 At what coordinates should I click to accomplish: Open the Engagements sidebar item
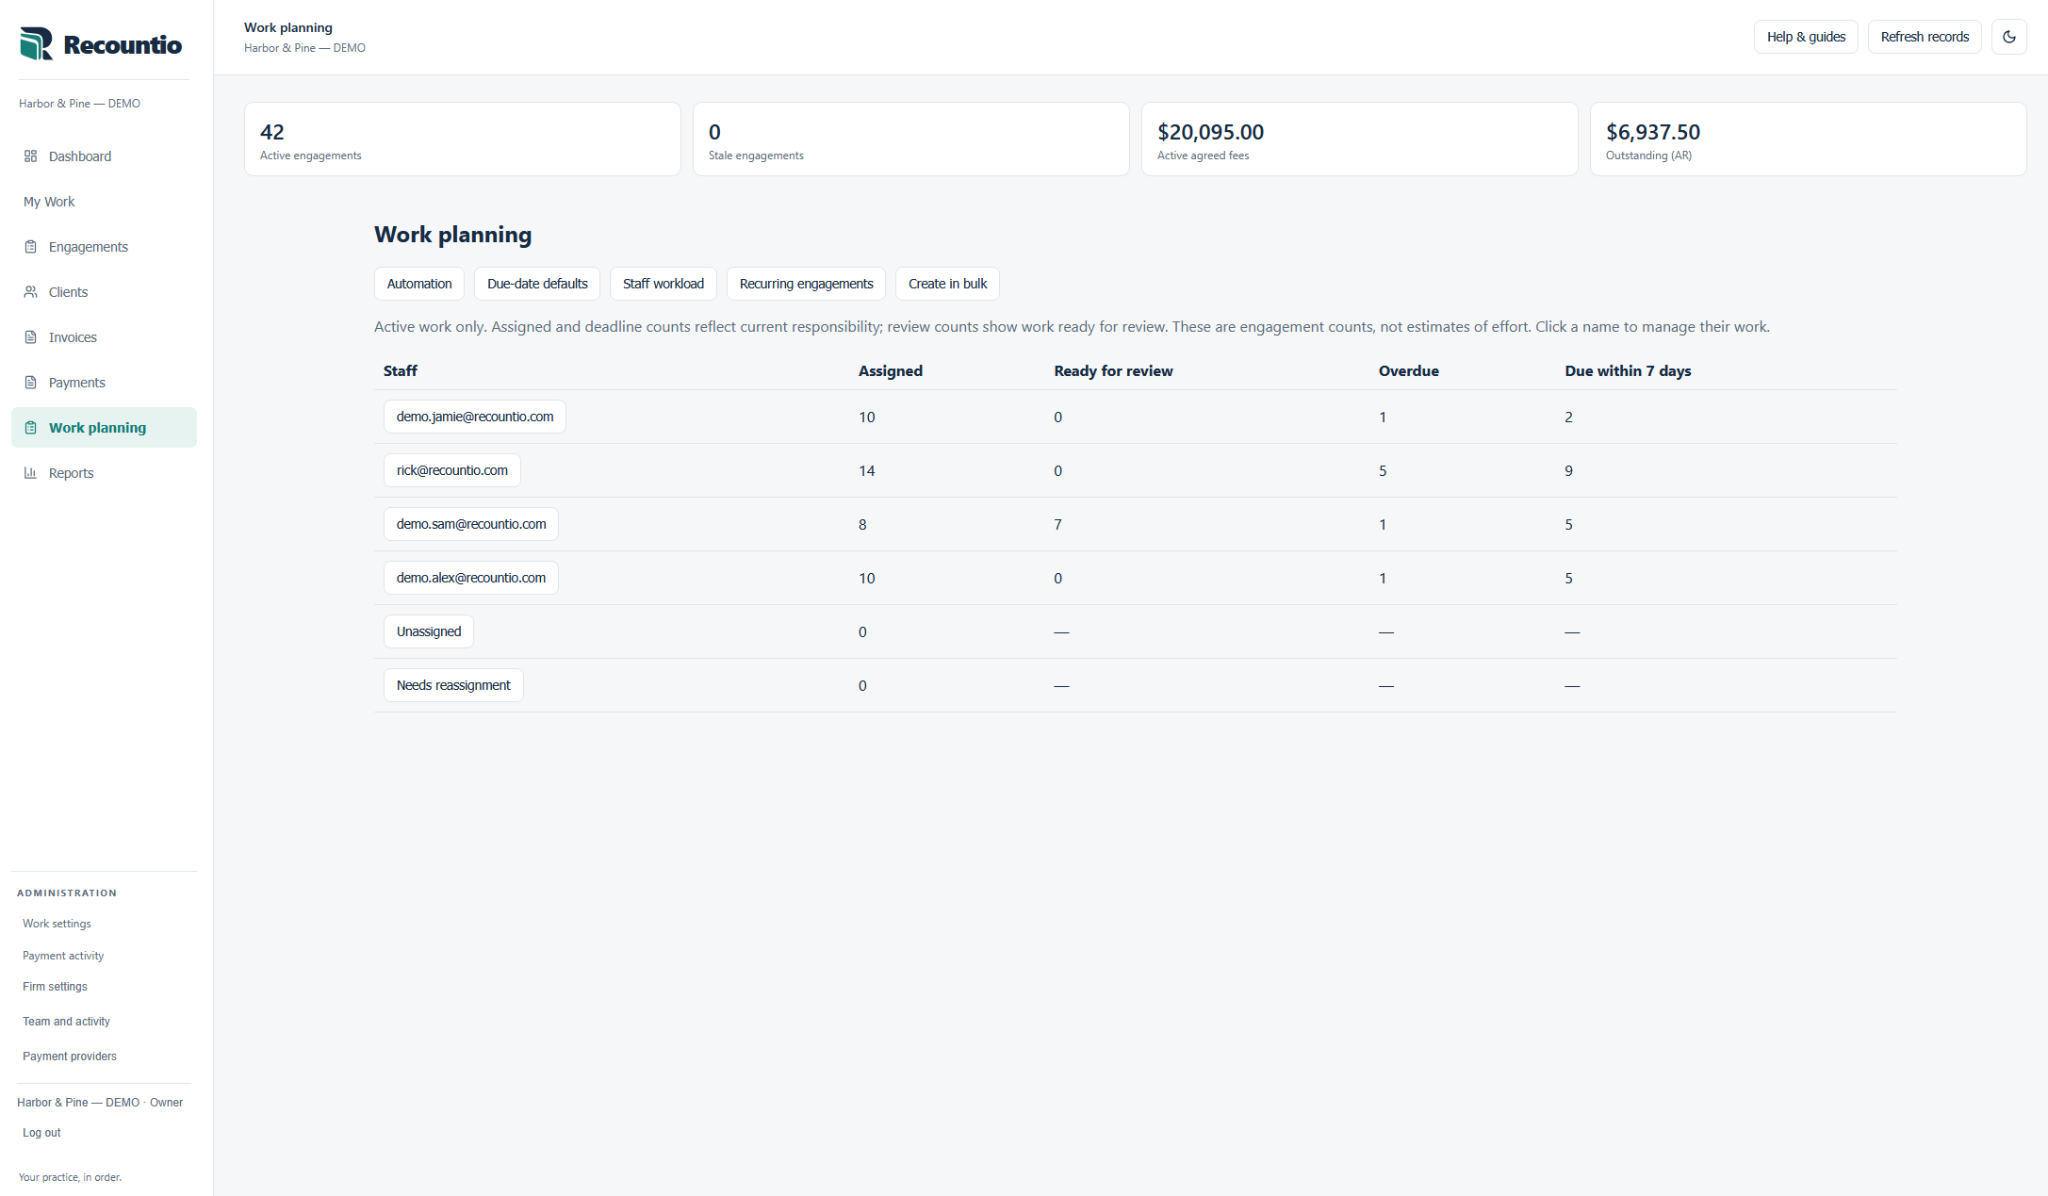click(x=104, y=247)
